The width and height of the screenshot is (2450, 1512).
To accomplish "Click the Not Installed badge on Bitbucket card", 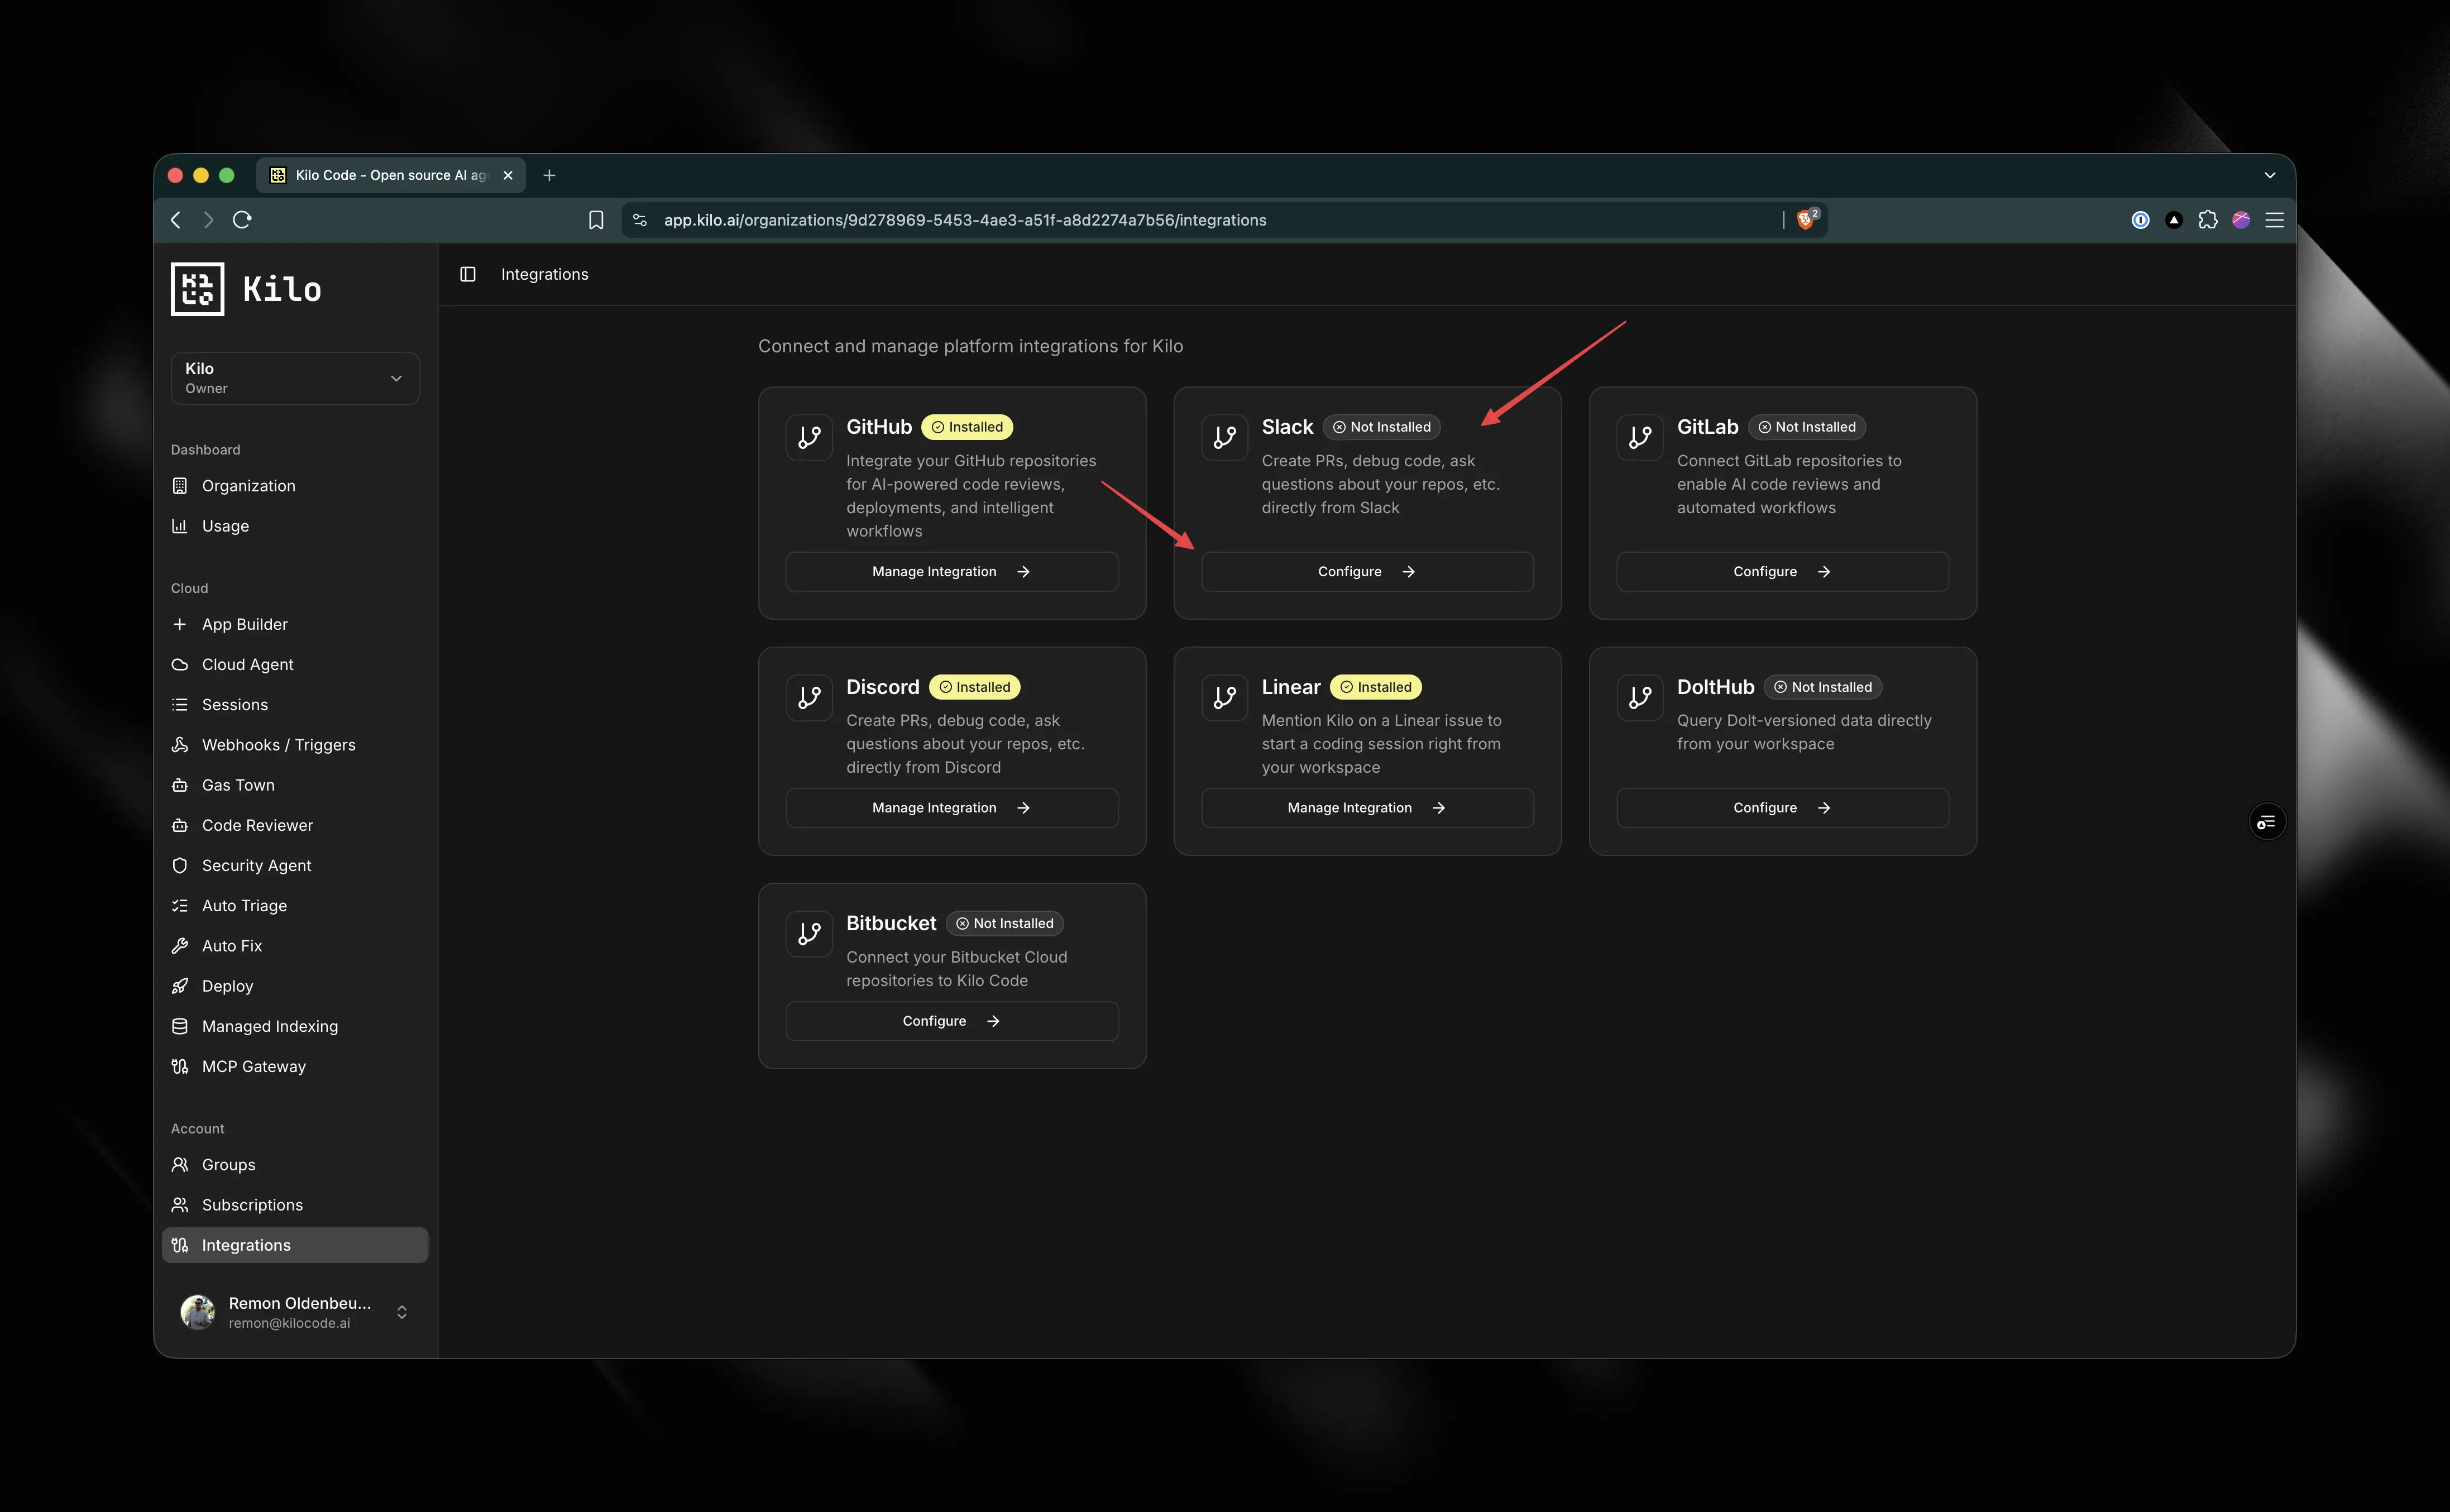I will pyautogui.click(x=1005, y=923).
